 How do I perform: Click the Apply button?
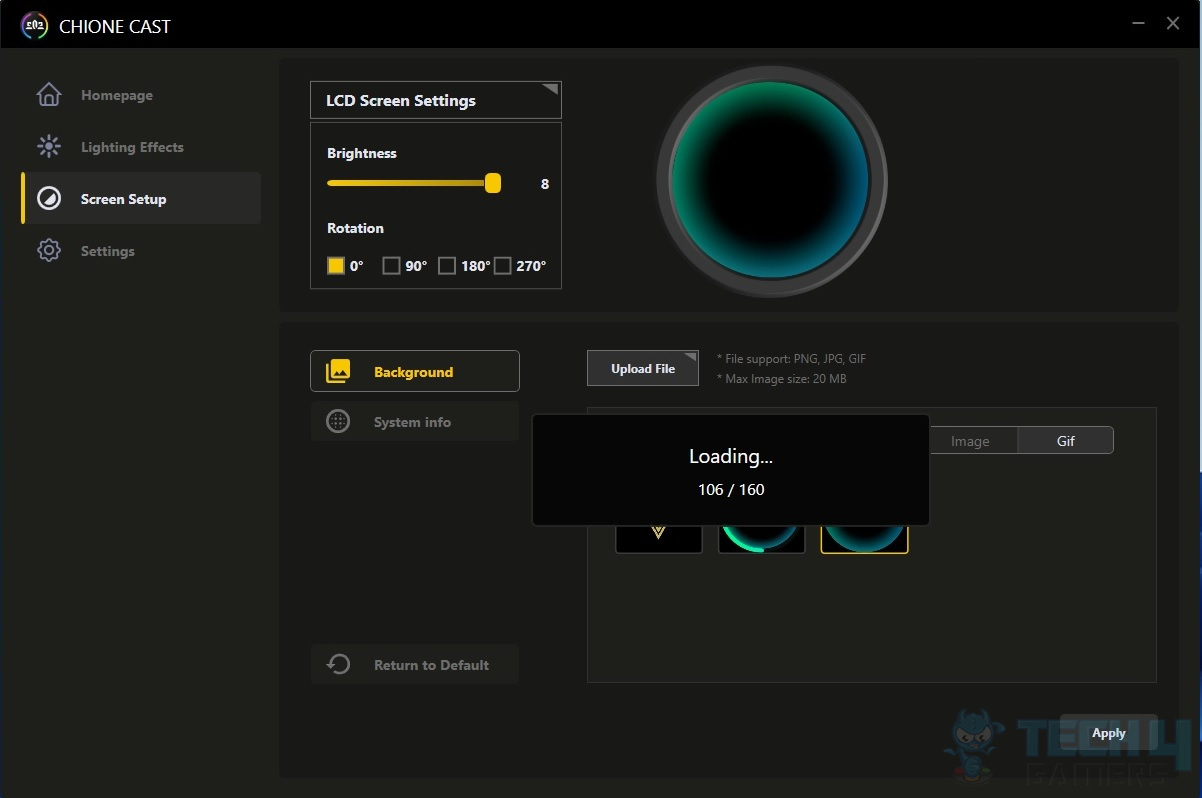(1108, 733)
